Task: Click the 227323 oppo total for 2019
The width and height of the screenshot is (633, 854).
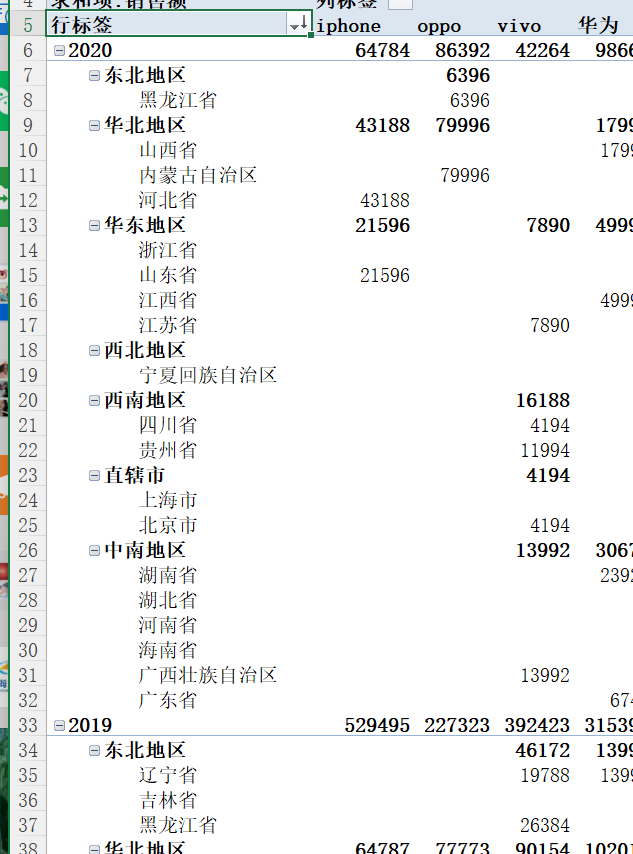Action: 457,725
